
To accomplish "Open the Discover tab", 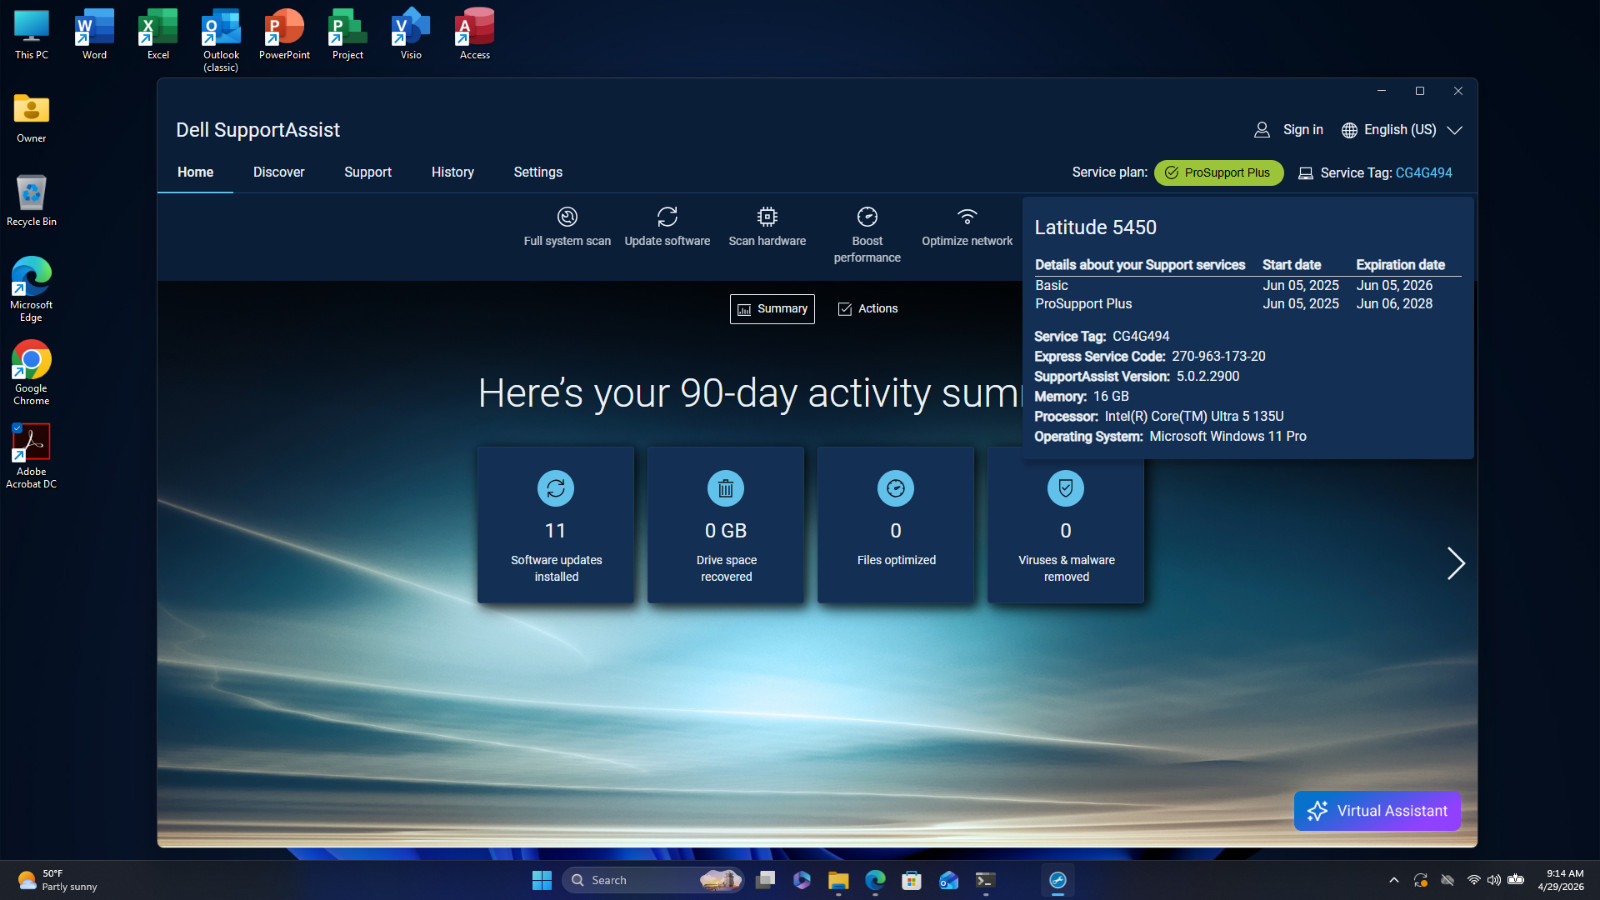I will pos(279,172).
